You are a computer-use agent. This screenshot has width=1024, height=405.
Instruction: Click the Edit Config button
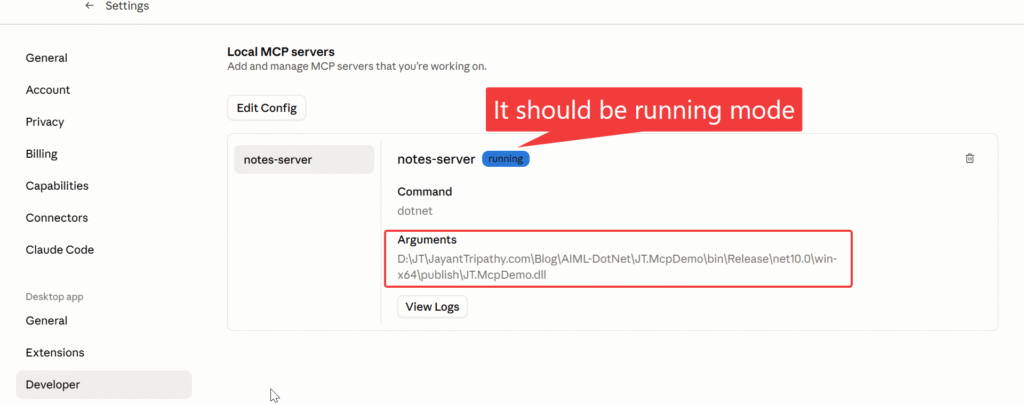266,108
